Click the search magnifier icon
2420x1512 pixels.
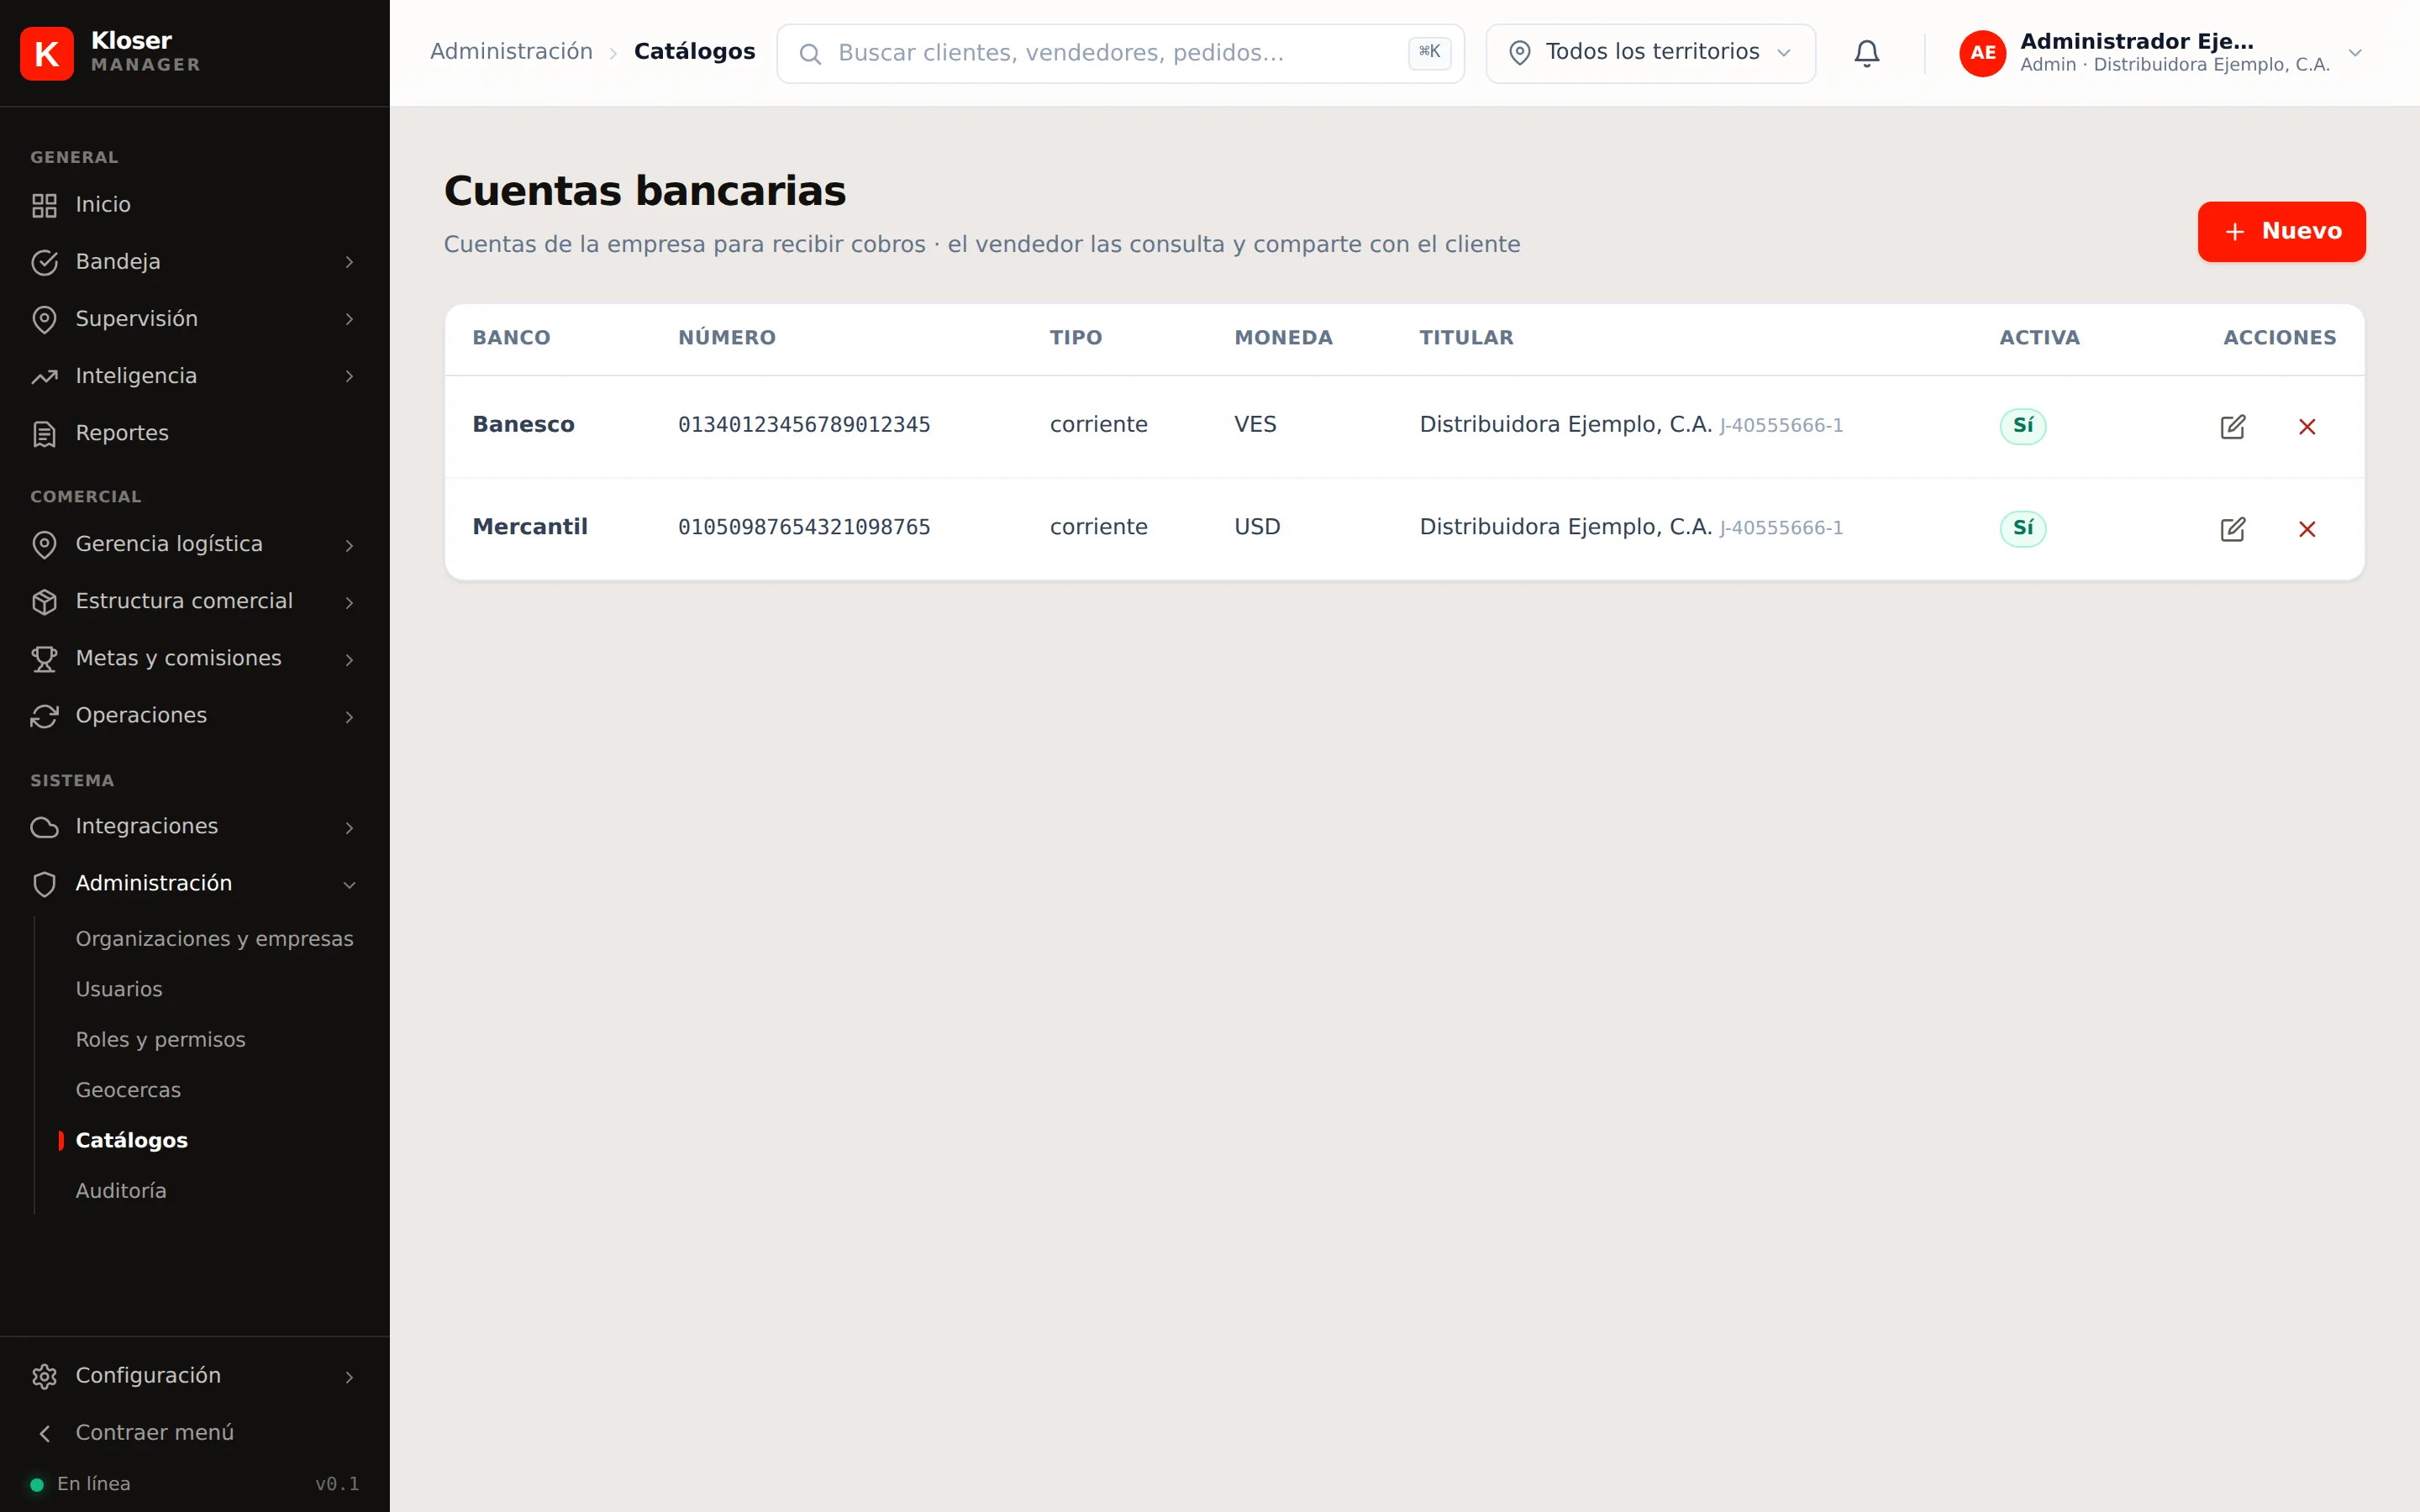(x=810, y=54)
